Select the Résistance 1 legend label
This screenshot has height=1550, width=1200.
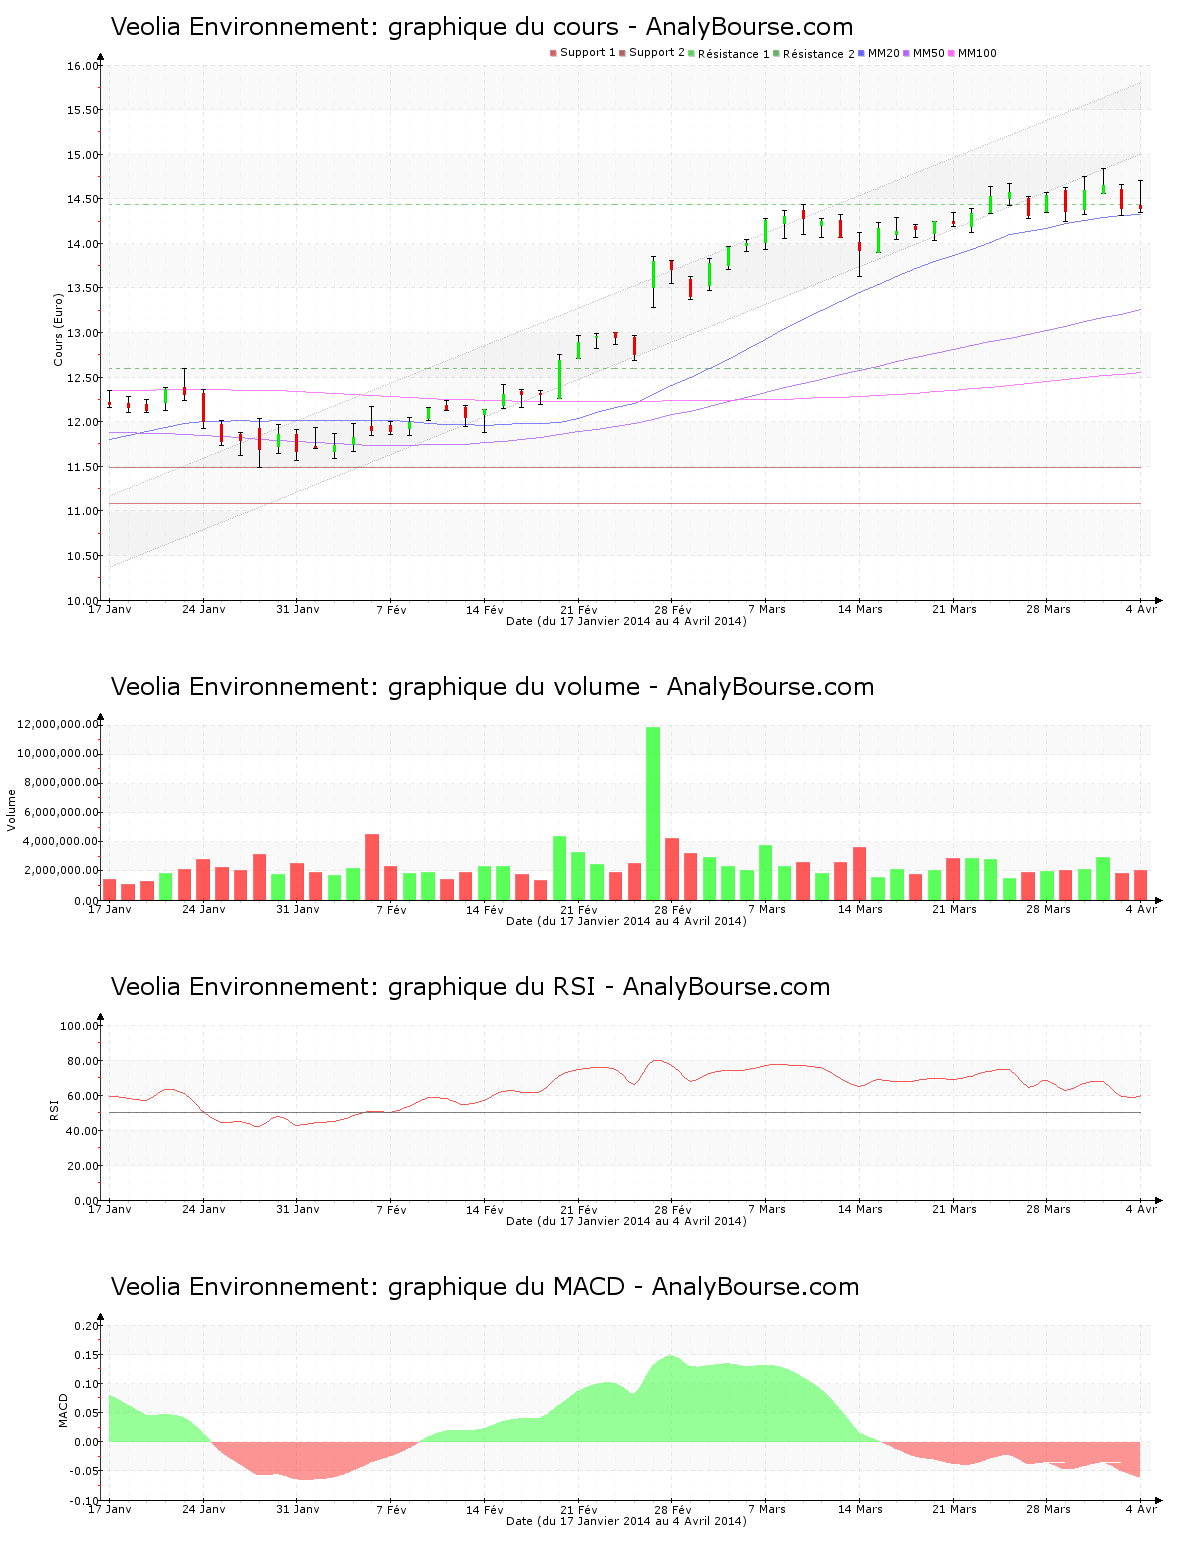(734, 54)
